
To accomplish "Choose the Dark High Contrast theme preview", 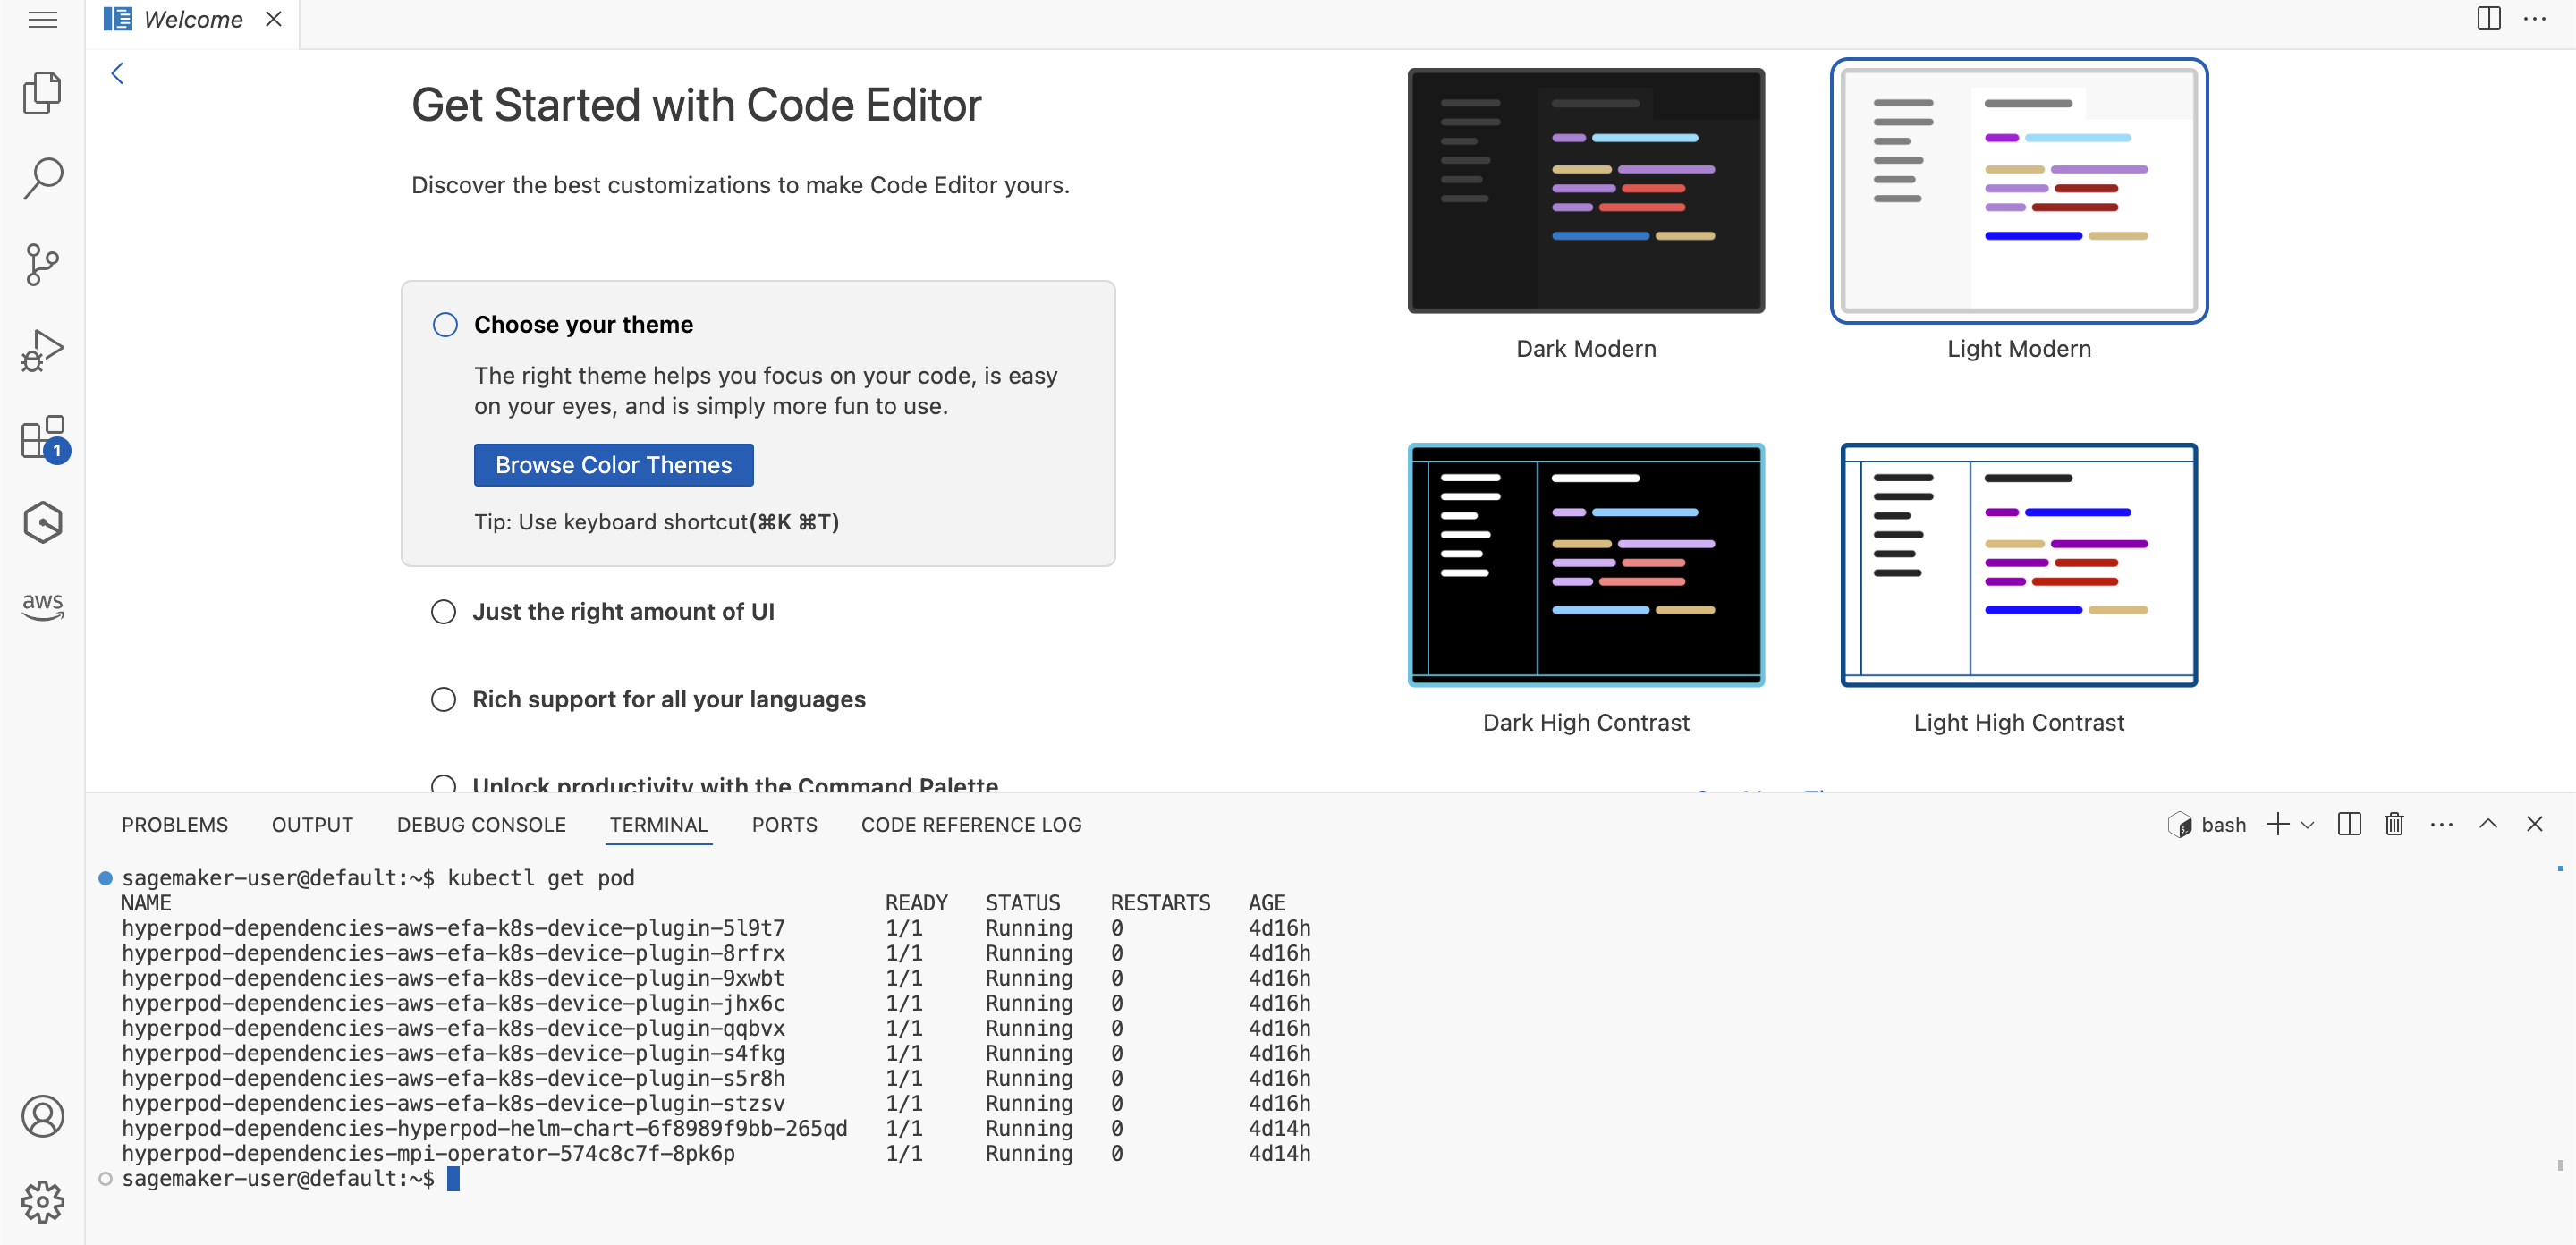I will [x=1586, y=565].
